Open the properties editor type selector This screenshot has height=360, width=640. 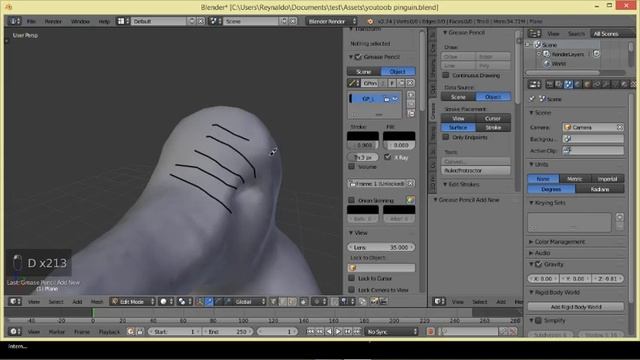[x=534, y=84]
